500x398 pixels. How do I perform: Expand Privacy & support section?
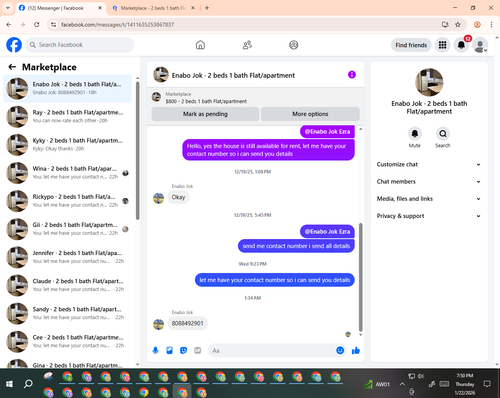pyautogui.click(x=429, y=216)
